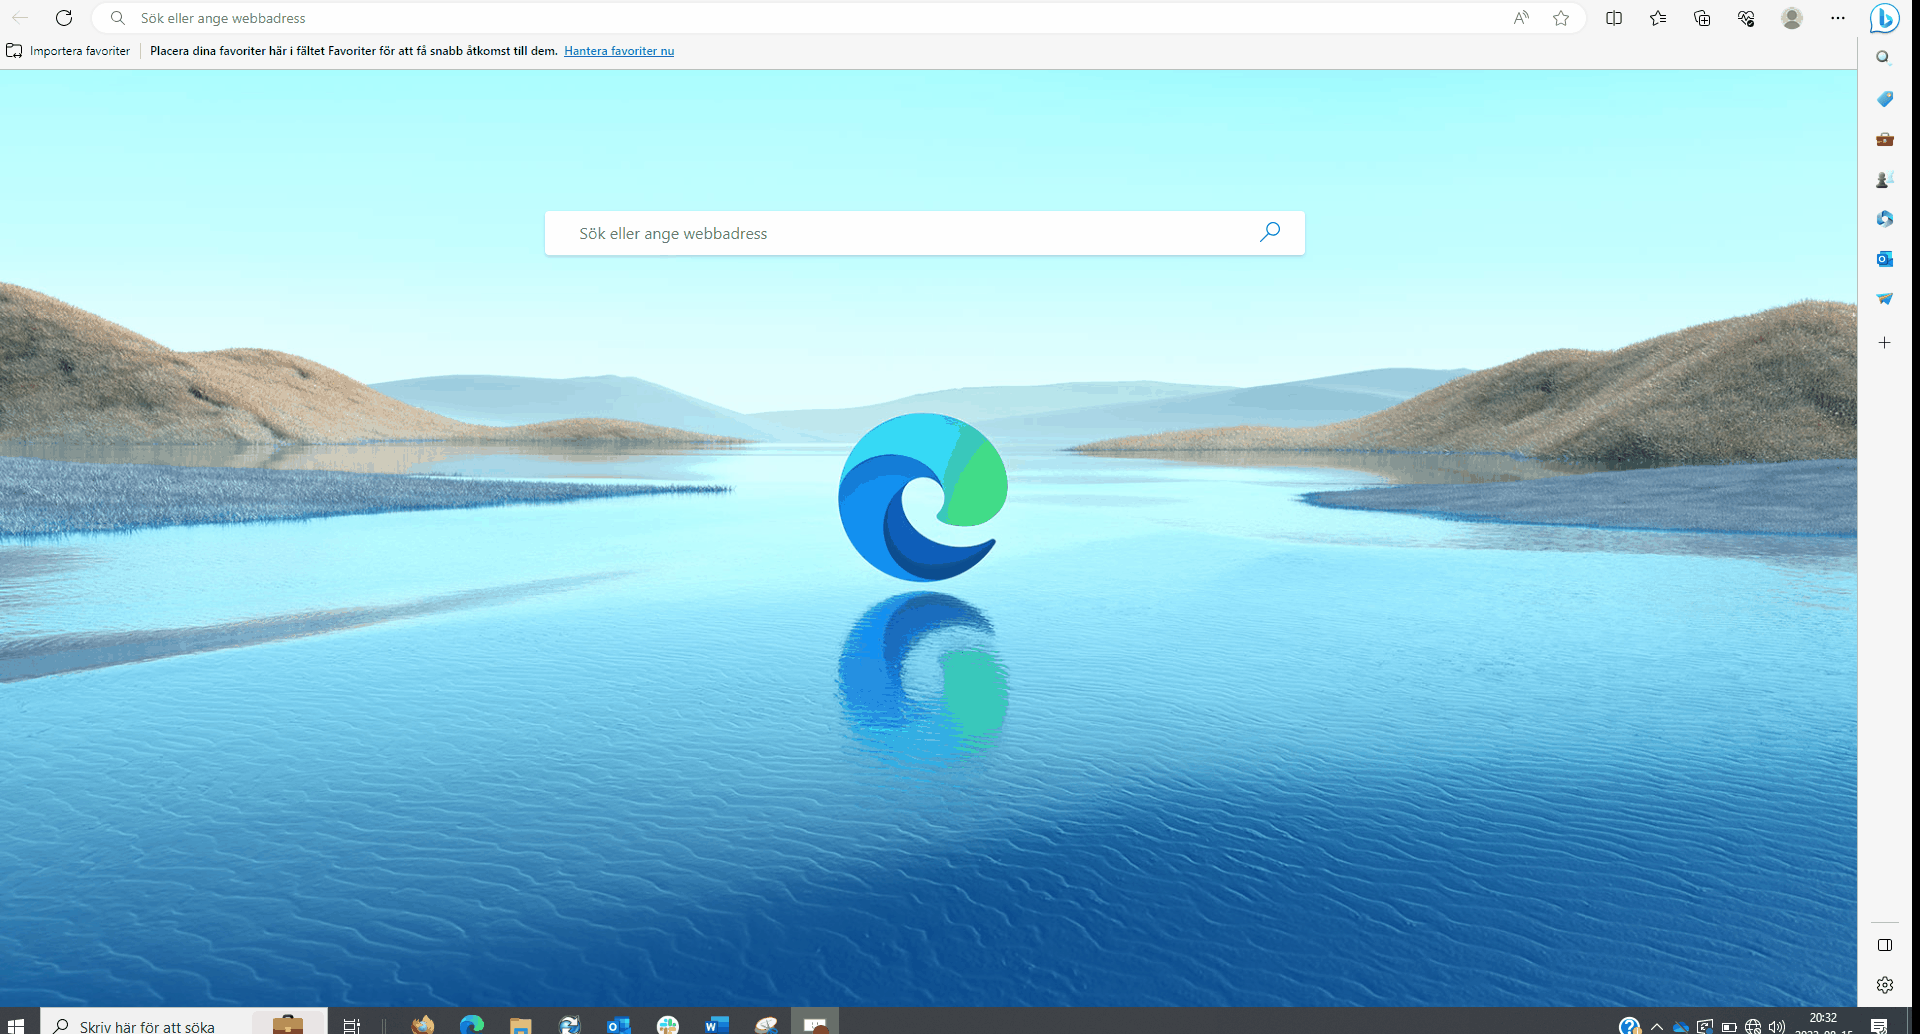Open the Favorites list toolbar icon
Viewport: 1920px width, 1034px height.
1658,18
